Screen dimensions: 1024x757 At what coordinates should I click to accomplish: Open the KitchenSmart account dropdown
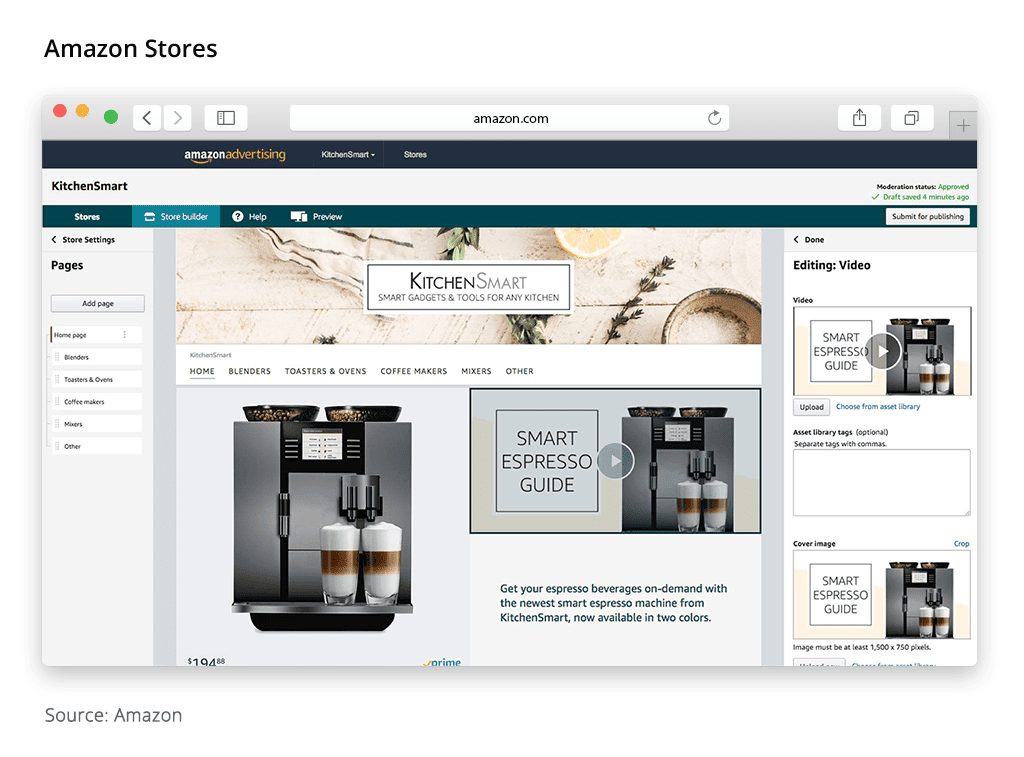click(348, 155)
